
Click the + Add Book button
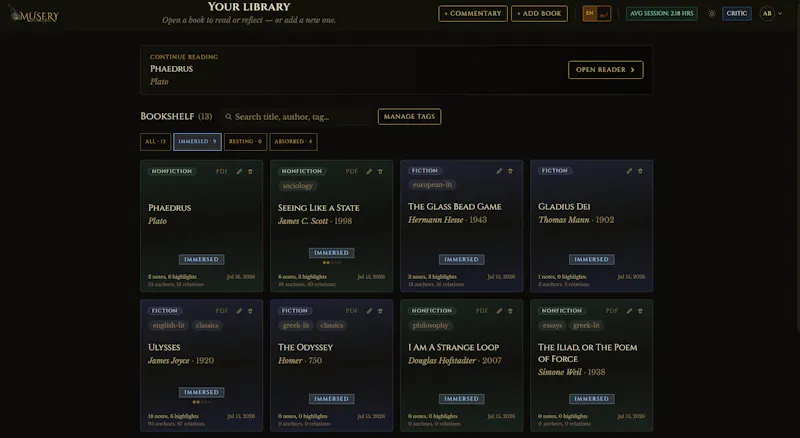[539, 14]
